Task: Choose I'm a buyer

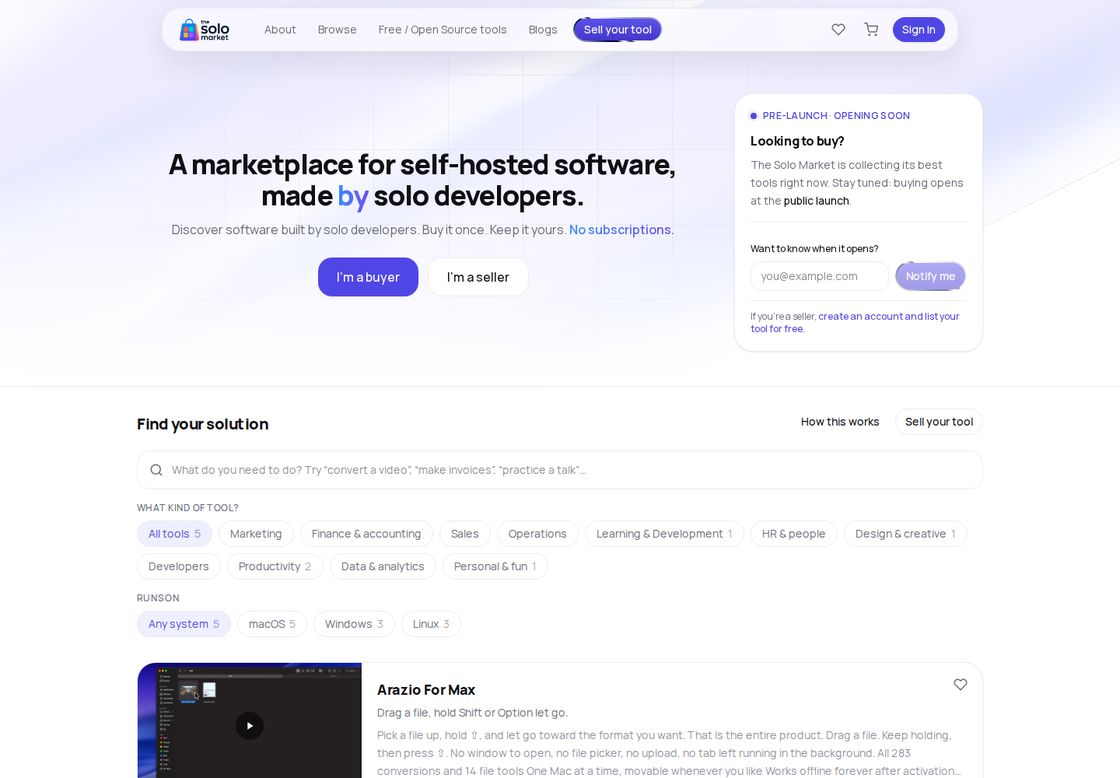Action: coord(368,277)
